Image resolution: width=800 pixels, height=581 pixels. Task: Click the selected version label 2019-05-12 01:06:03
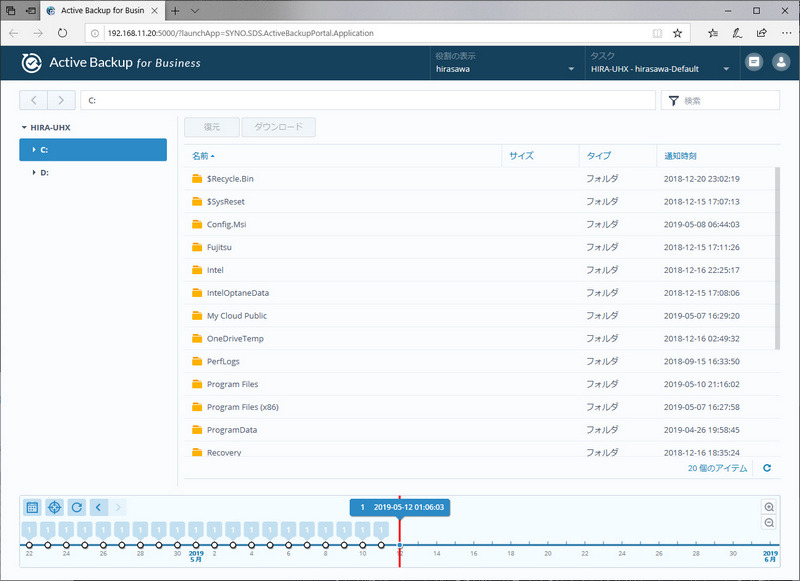coord(399,507)
